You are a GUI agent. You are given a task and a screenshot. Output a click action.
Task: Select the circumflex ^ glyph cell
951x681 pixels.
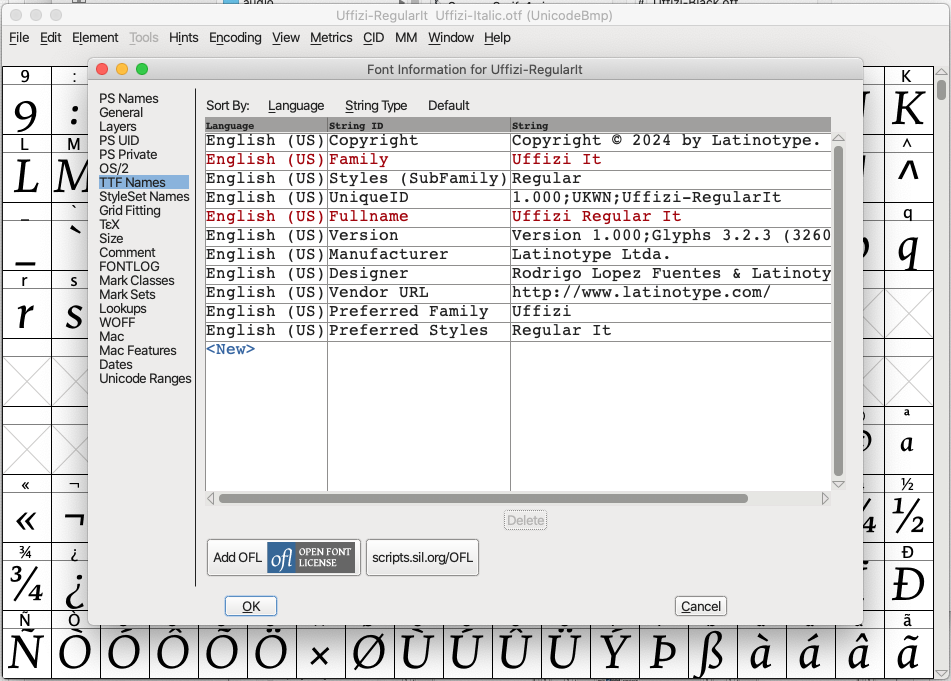[908, 177]
